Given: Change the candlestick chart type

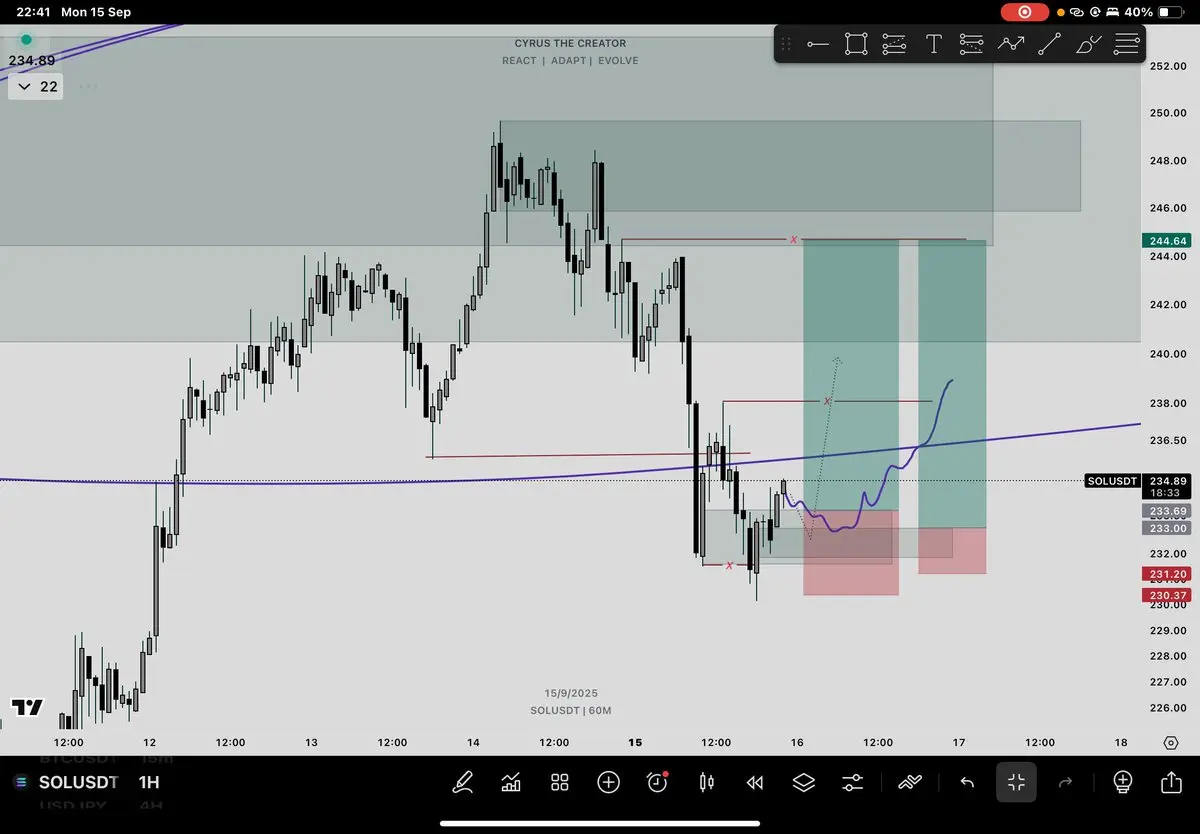Looking at the screenshot, I should click(x=707, y=782).
